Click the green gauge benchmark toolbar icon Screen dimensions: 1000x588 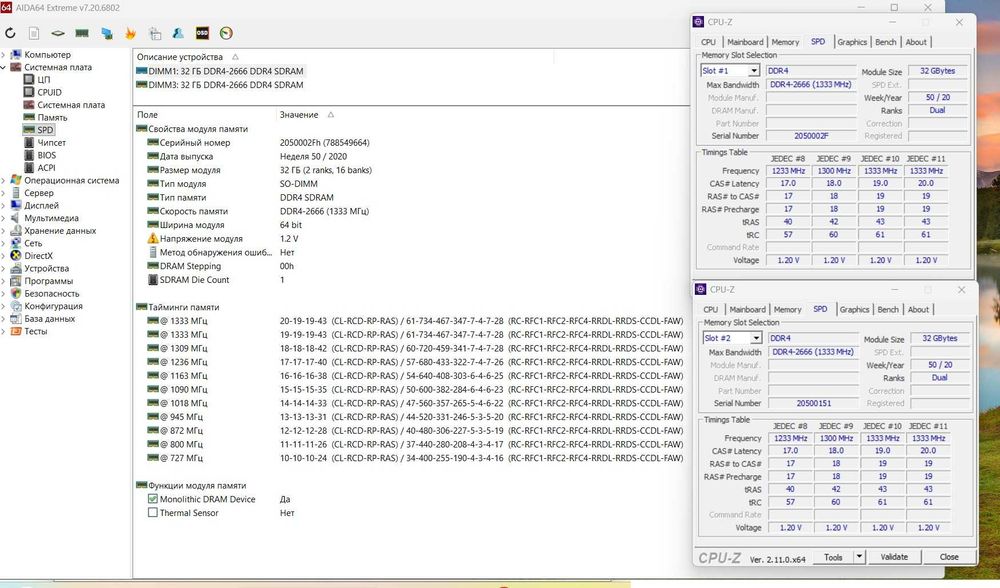point(226,33)
